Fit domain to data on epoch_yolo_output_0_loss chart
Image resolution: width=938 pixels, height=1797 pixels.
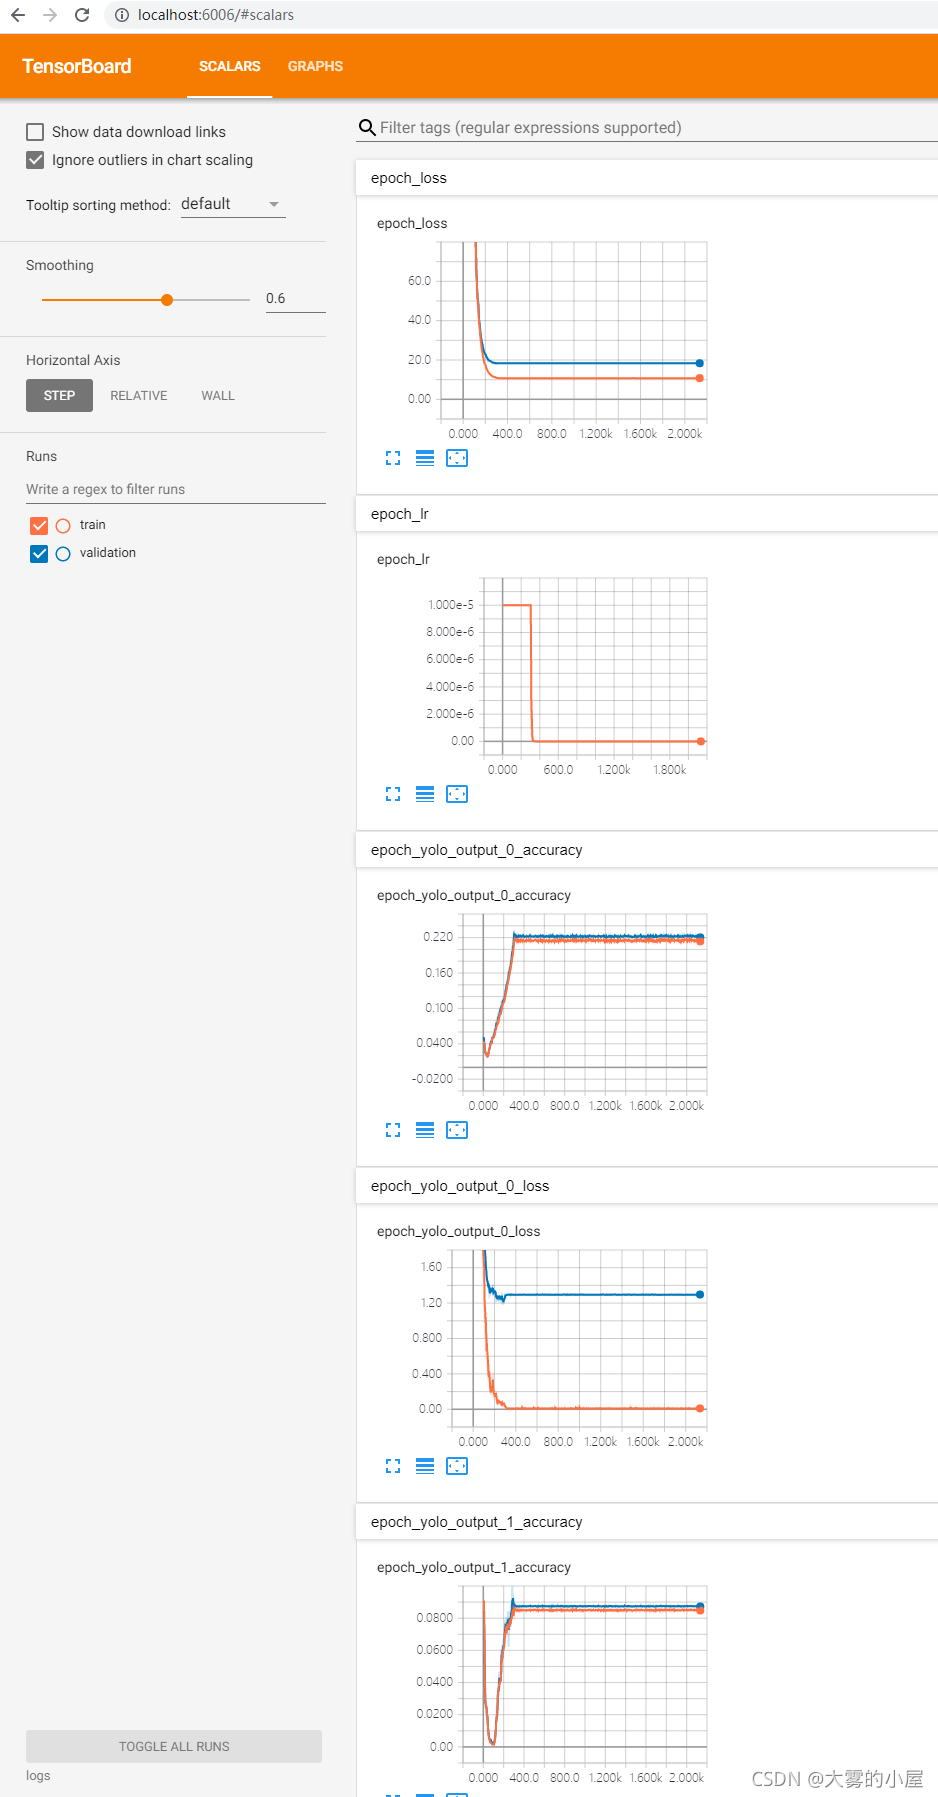(457, 1466)
